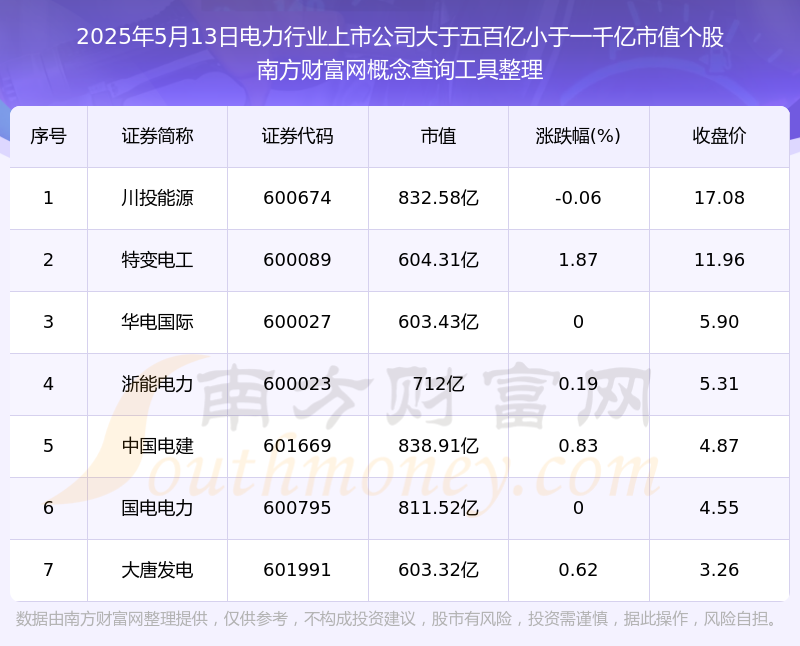The image size is (800, 646).
Task: Click closing price 3.26
Action: point(719,570)
